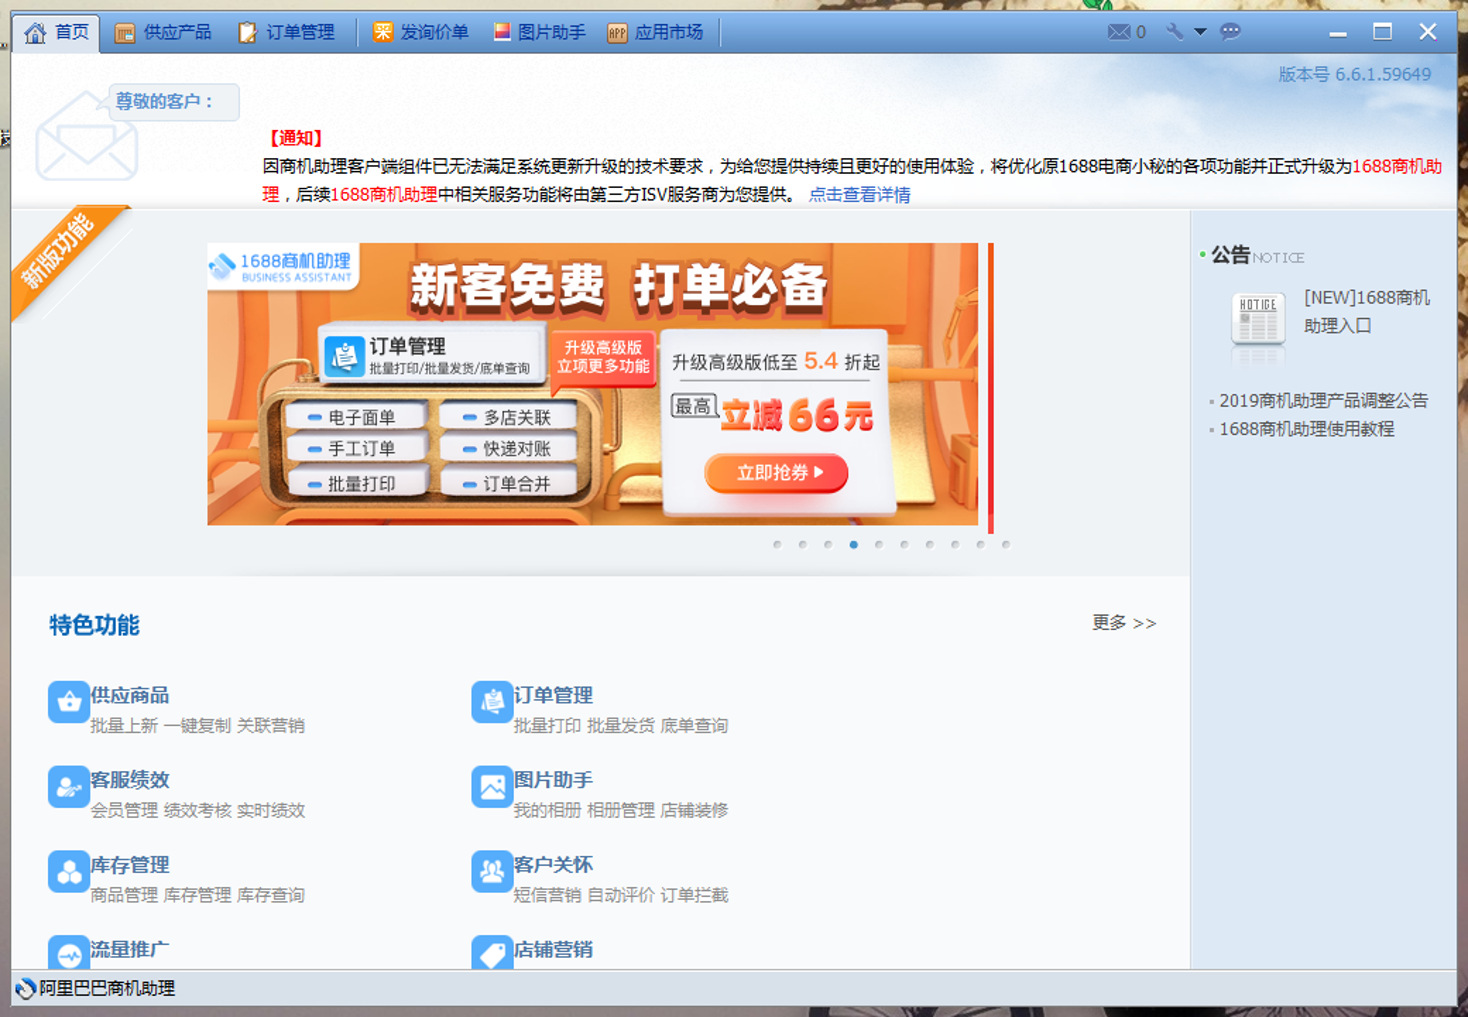Viewport: 1468px width, 1017px height.
Task: Open [NEW]1688商机助理入口 notice
Action: coord(1366,311)
